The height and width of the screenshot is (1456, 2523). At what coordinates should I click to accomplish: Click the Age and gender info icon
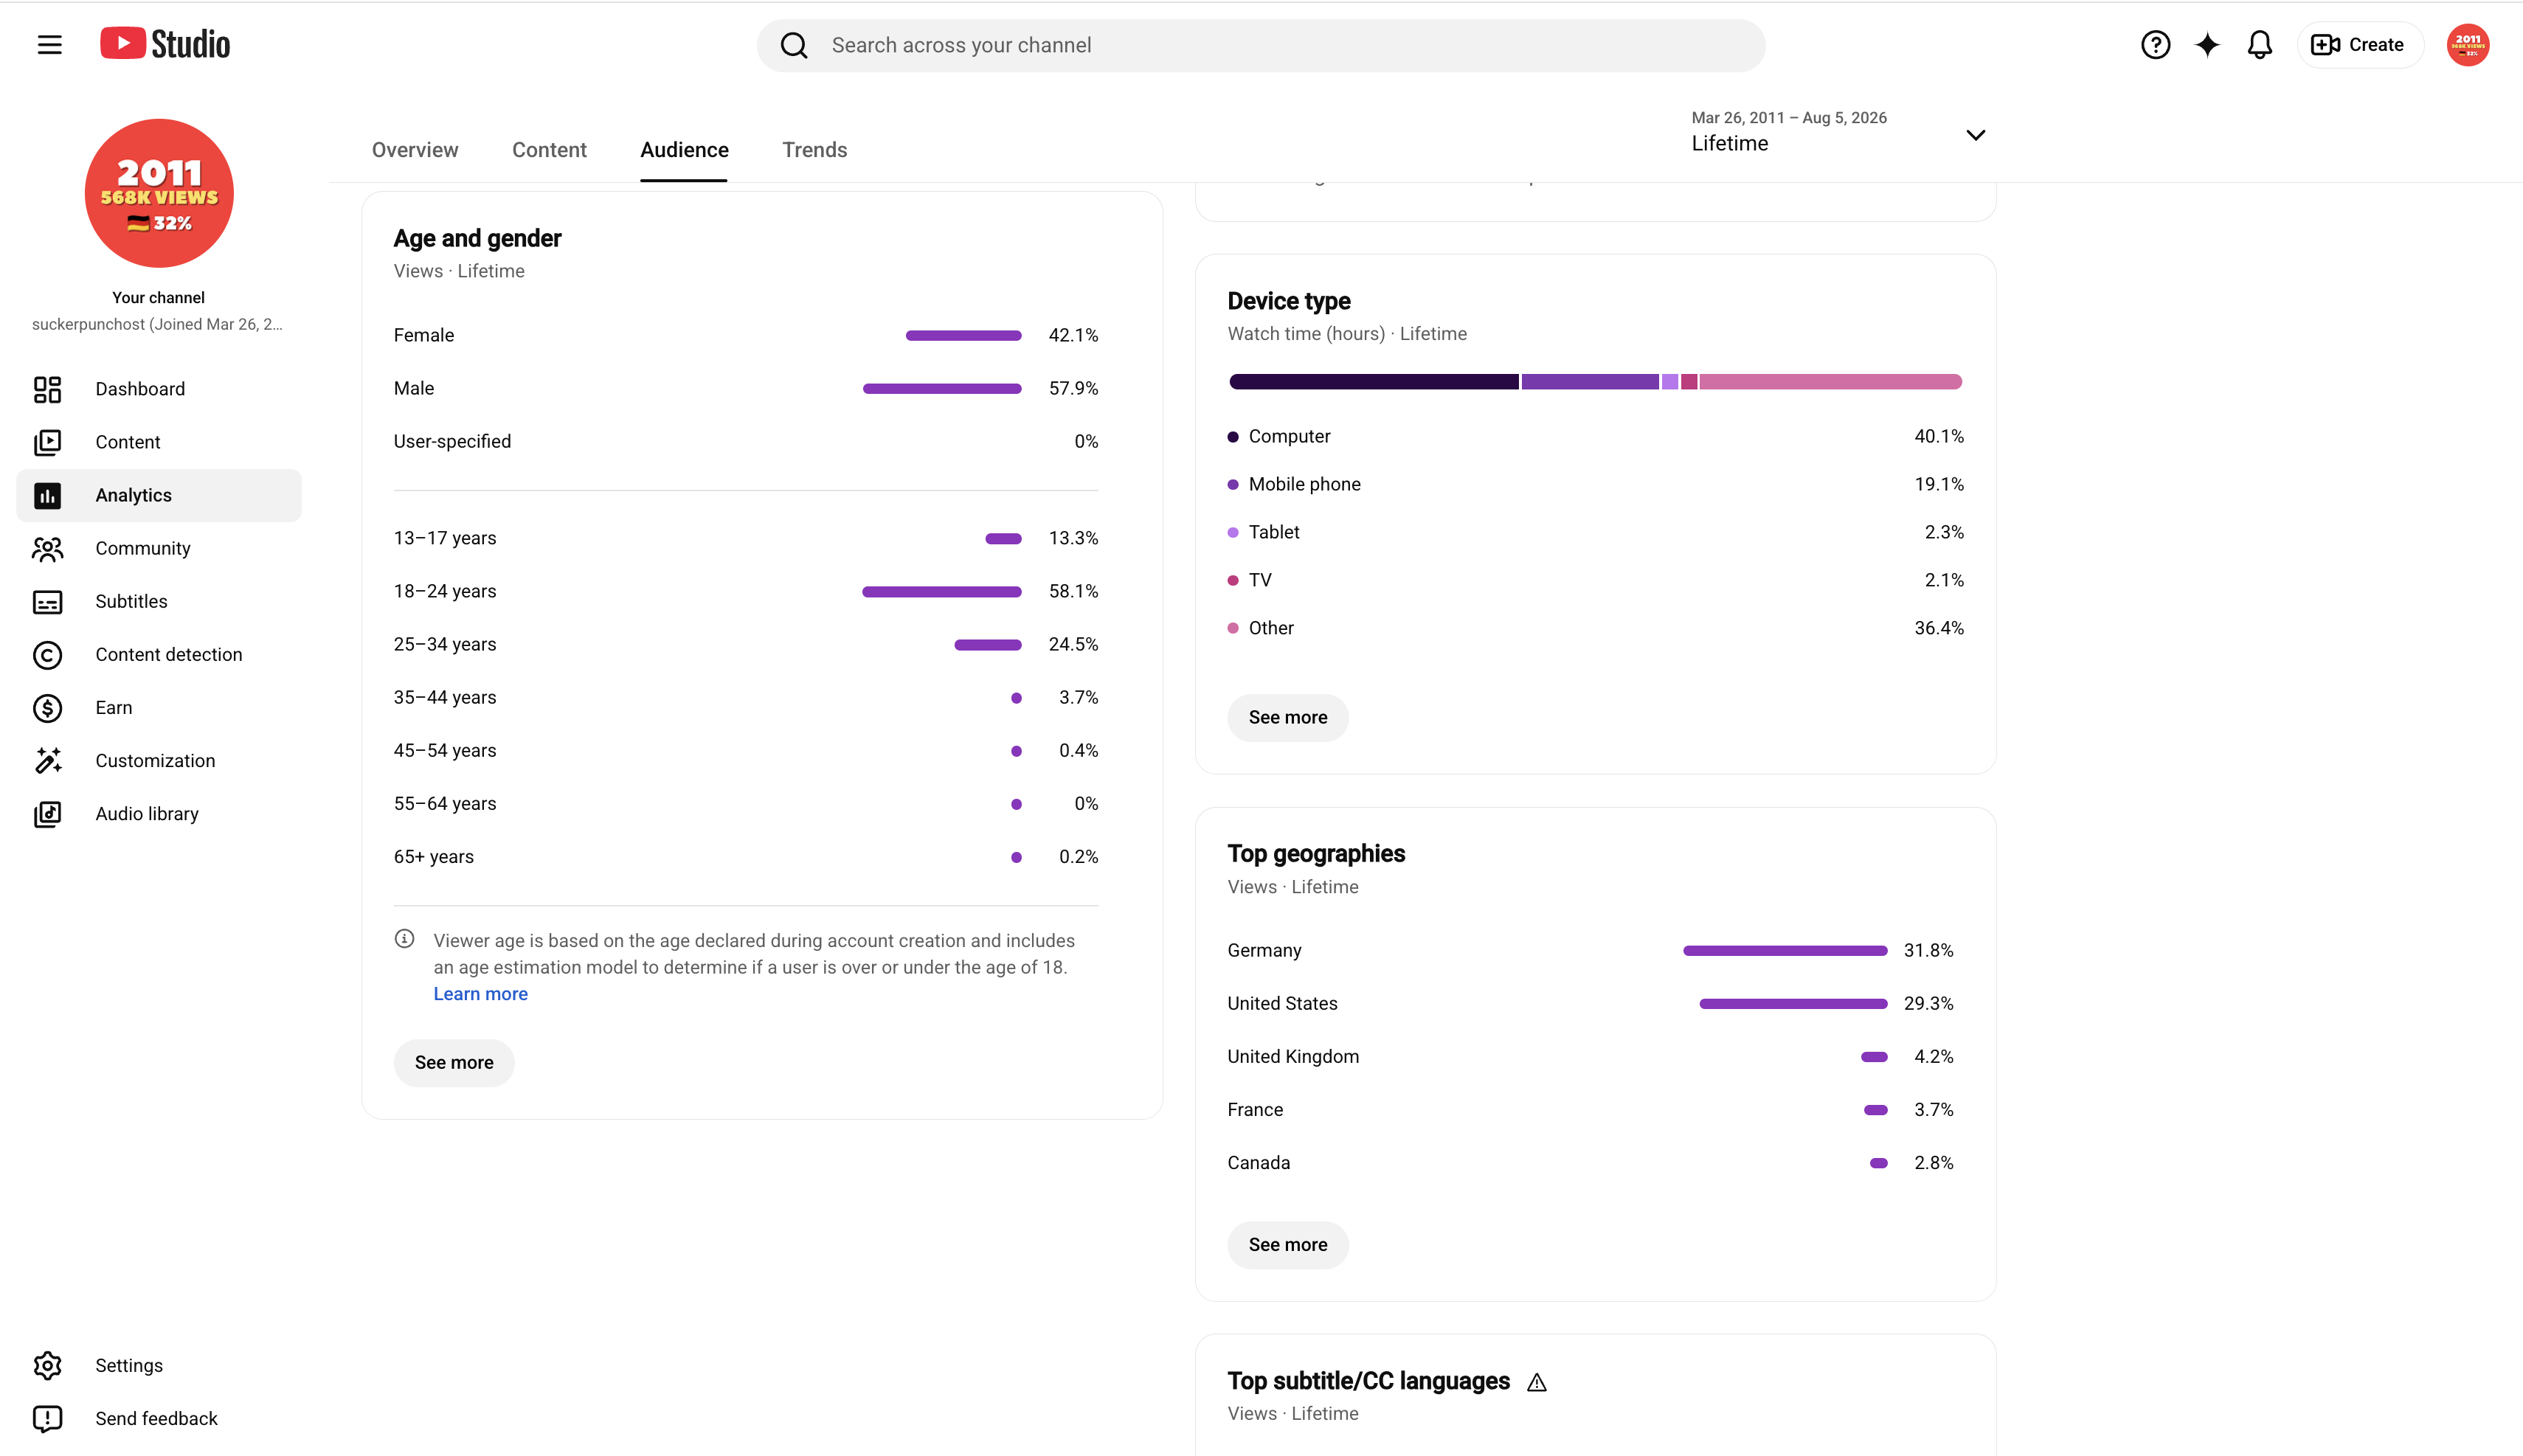(x=404, y=939)
